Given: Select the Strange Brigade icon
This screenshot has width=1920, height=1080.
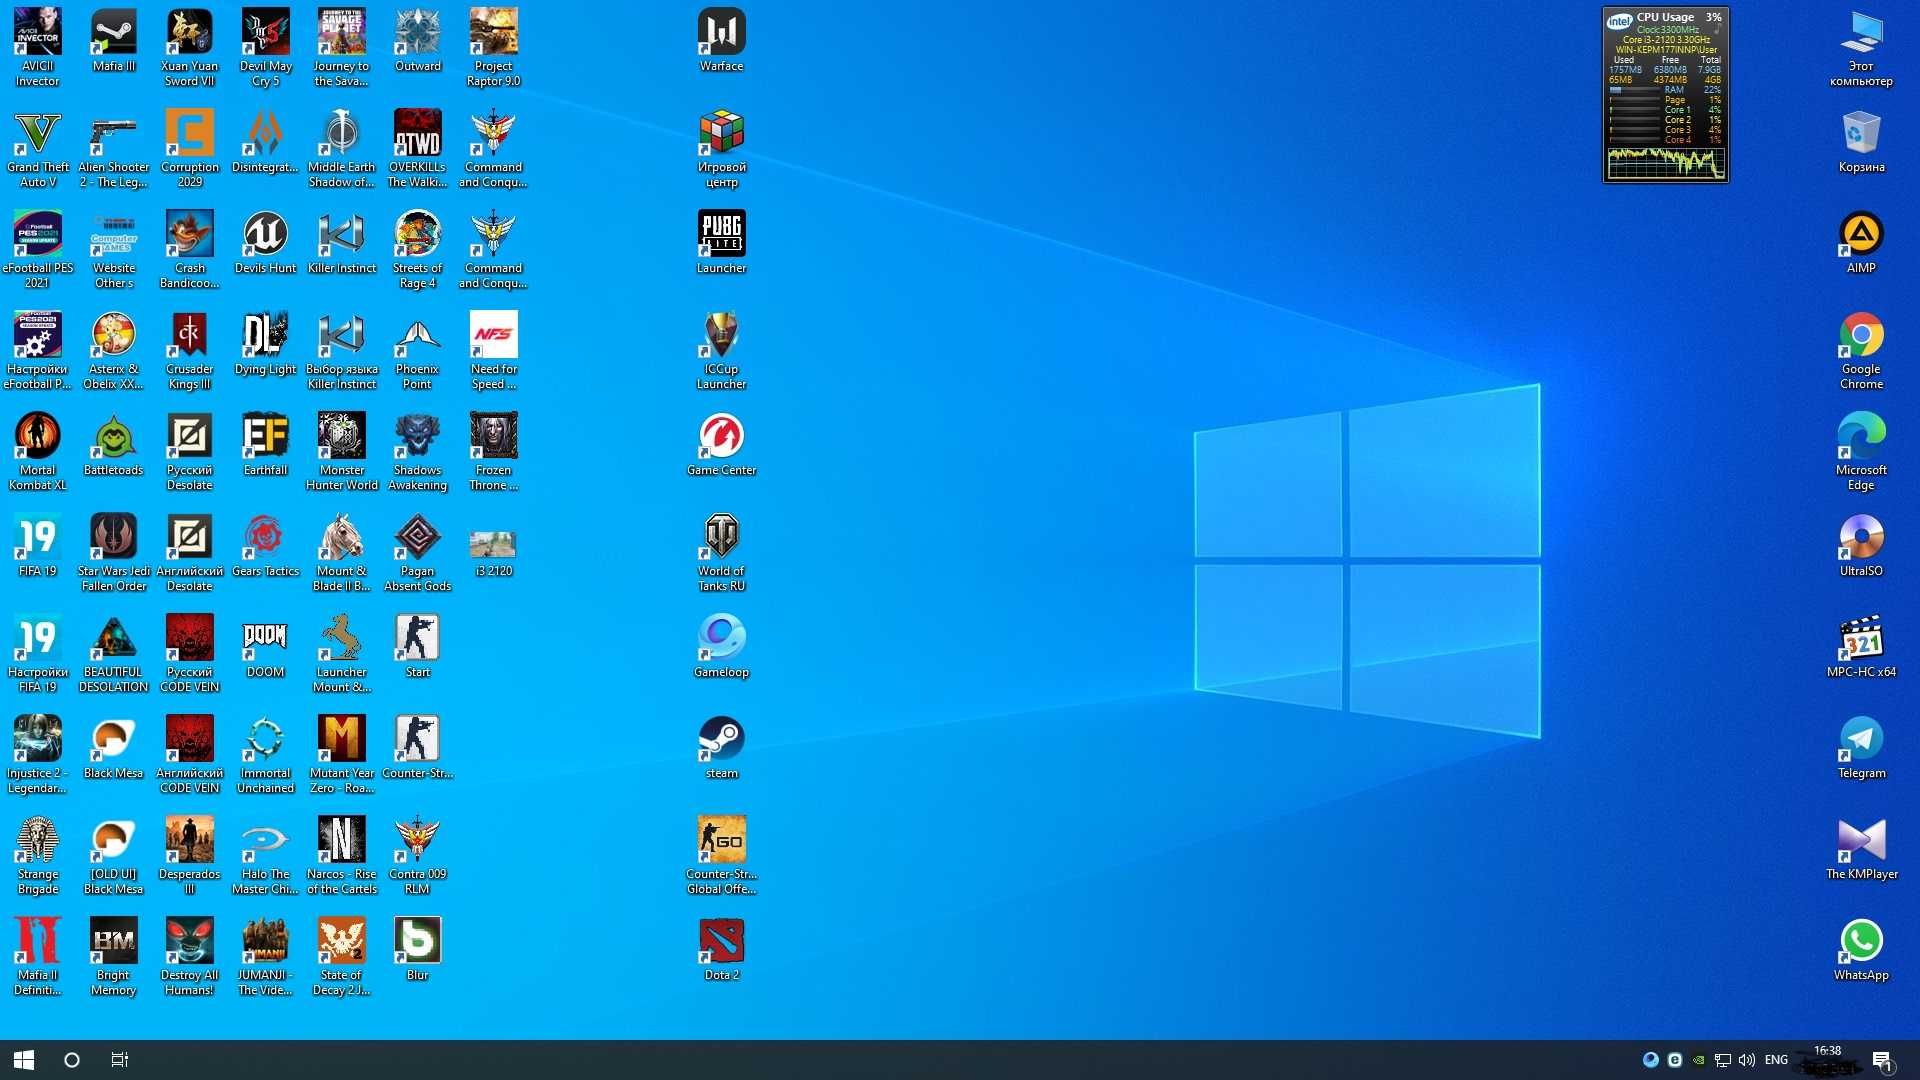Looking at the screenshot, I should point(38,855).
